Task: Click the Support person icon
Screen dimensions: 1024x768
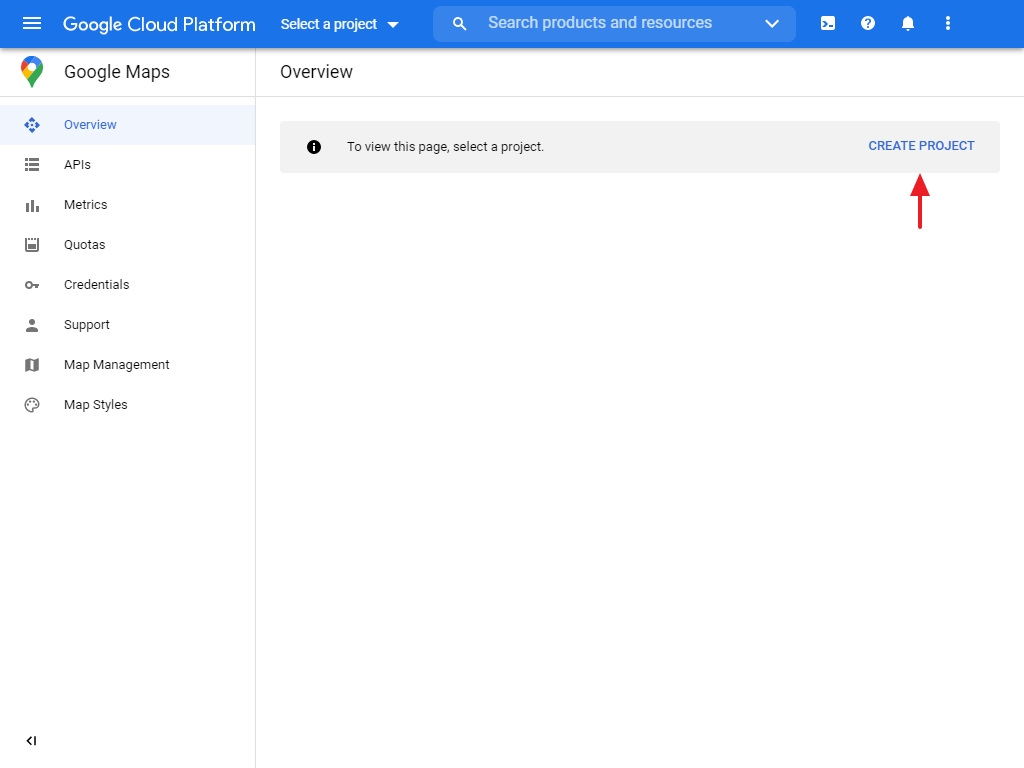Action: 32,325
